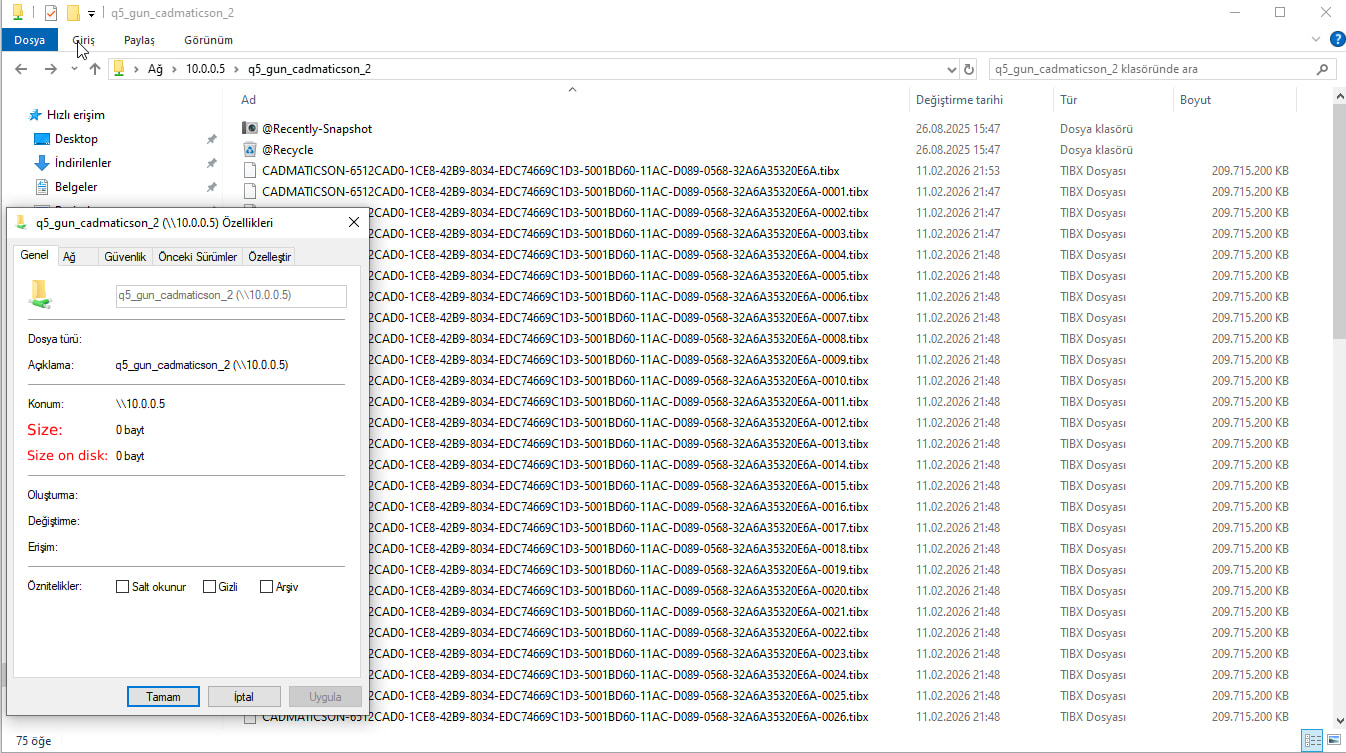Click the address bar refresh icon
Viewport: 1346px width, 753px height.
(x=968, y=70)
